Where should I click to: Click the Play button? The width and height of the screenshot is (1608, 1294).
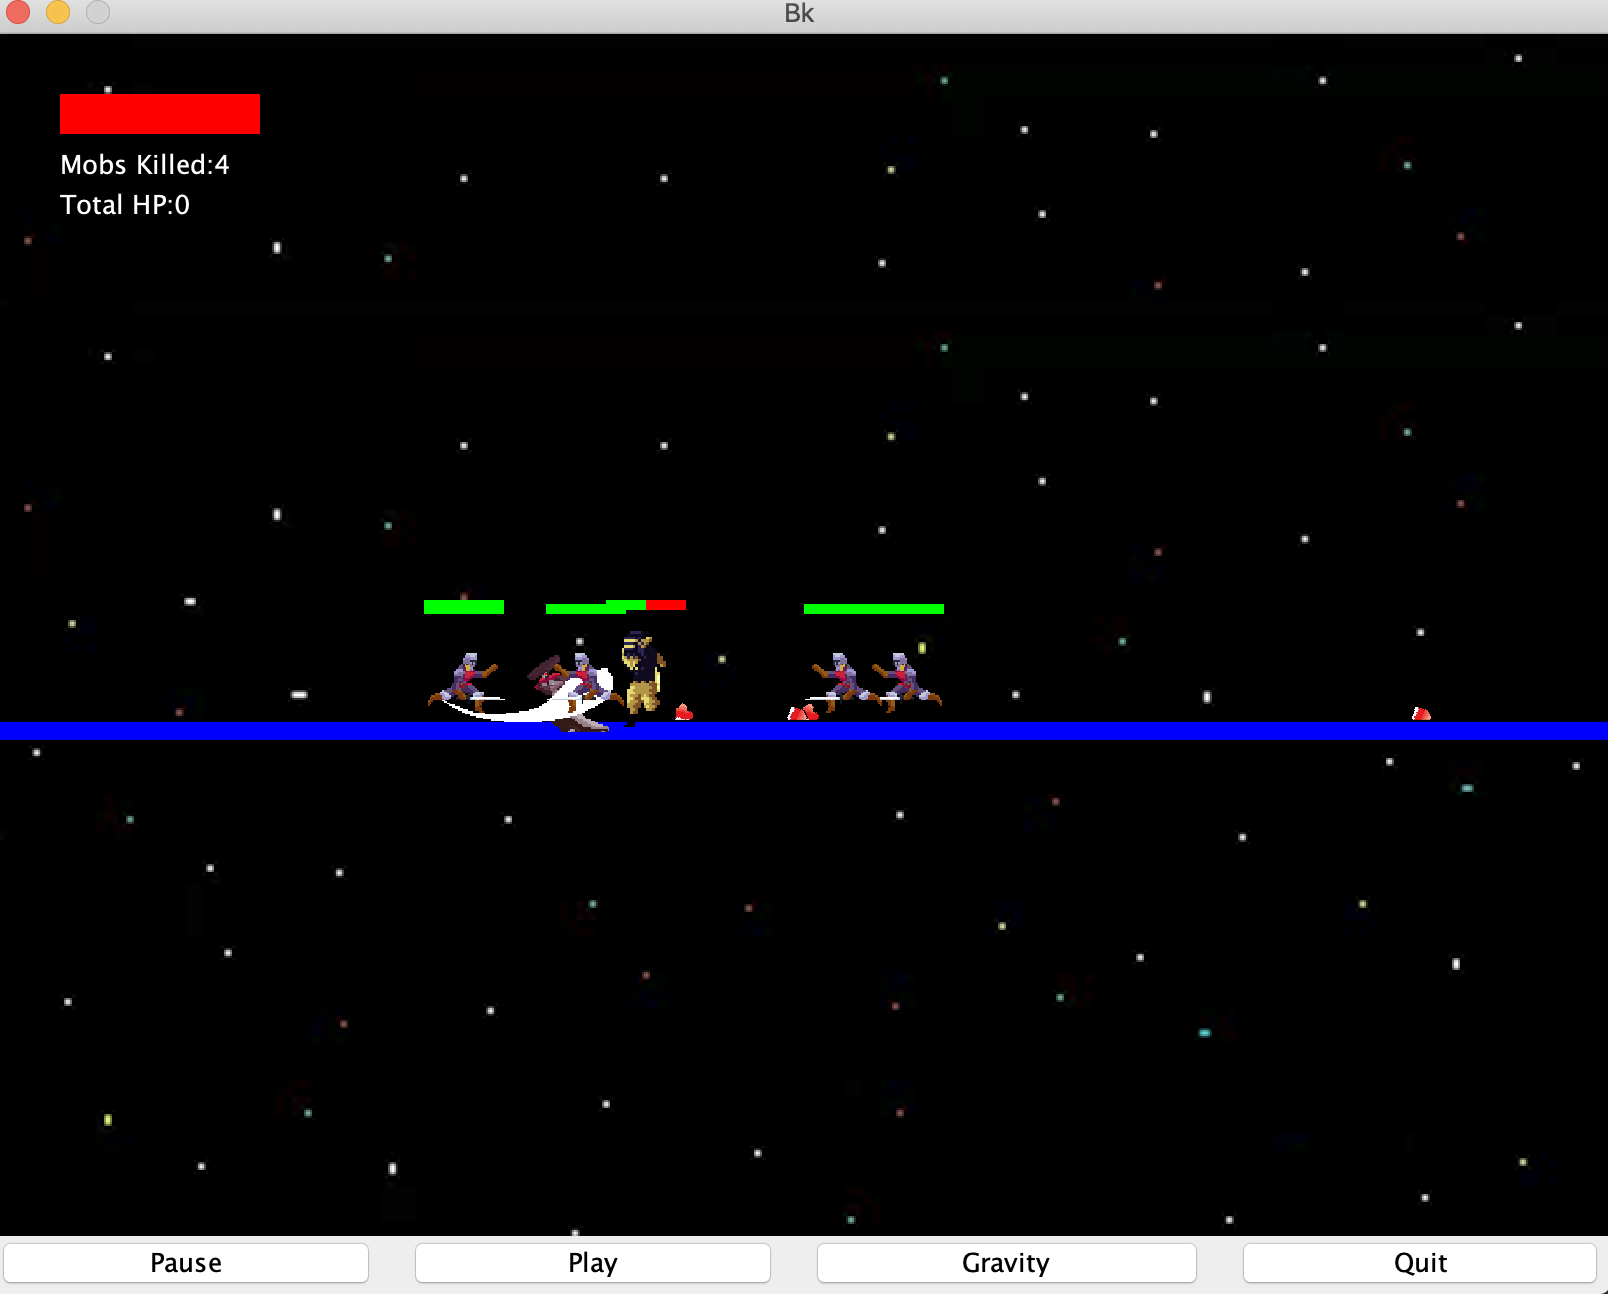click(592, 1262)
